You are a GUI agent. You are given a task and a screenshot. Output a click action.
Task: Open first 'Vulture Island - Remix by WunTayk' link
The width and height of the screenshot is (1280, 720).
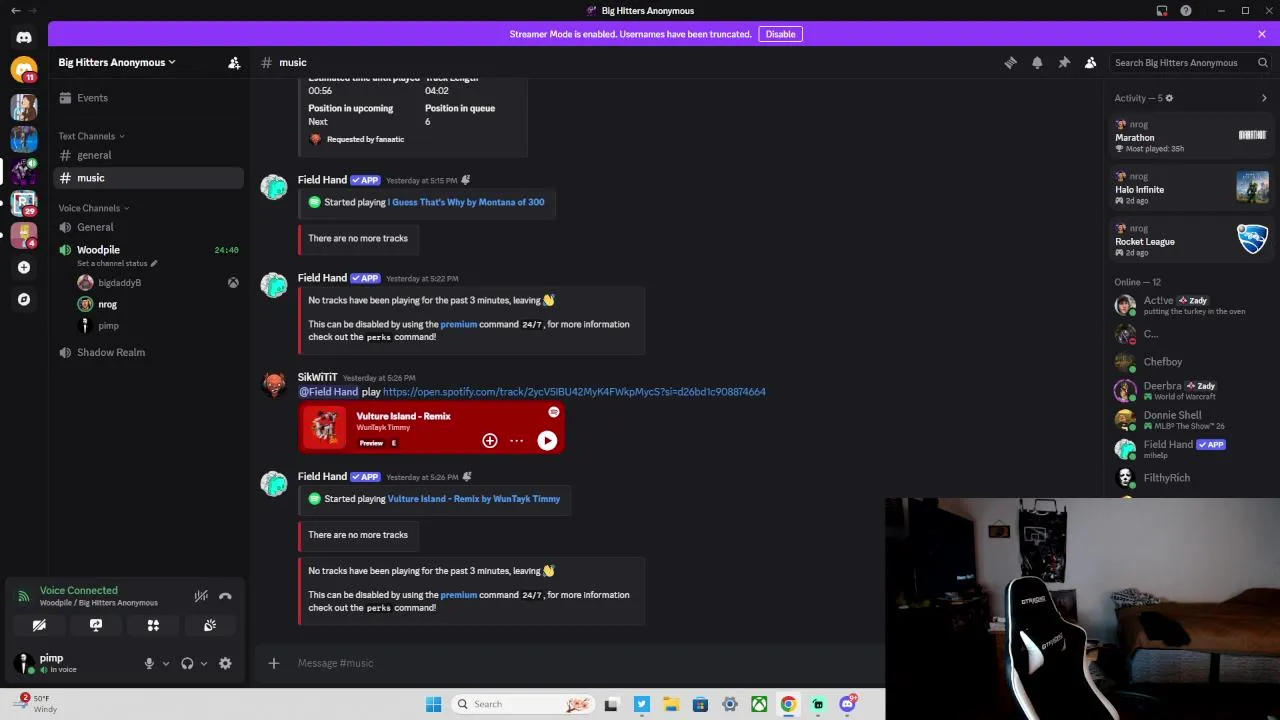474,499
